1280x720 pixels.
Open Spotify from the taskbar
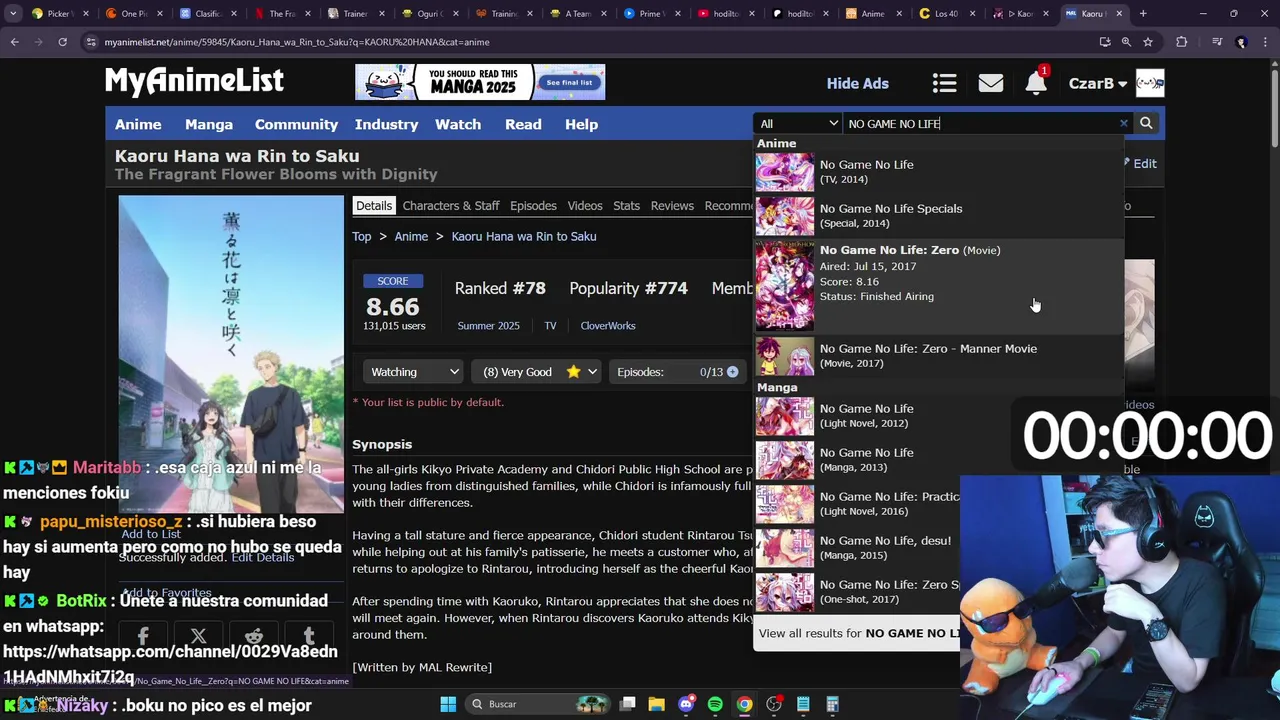(x=715, y=704)
